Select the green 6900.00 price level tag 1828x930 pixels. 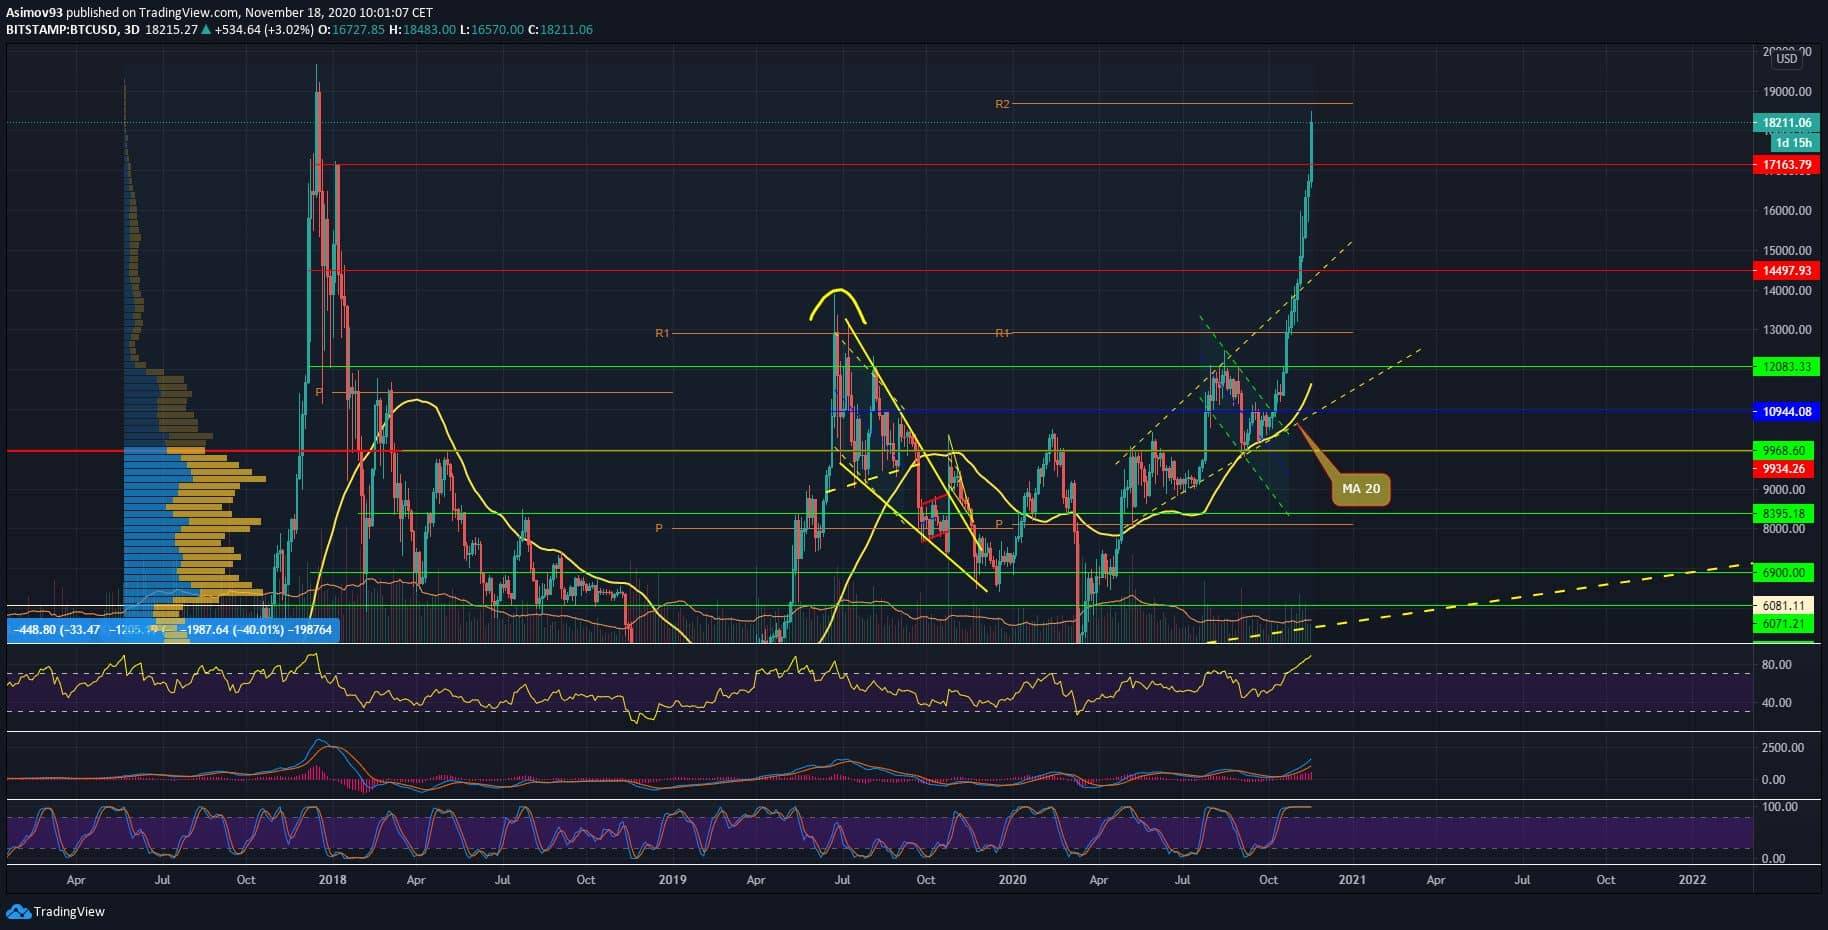click(1786, 573)
